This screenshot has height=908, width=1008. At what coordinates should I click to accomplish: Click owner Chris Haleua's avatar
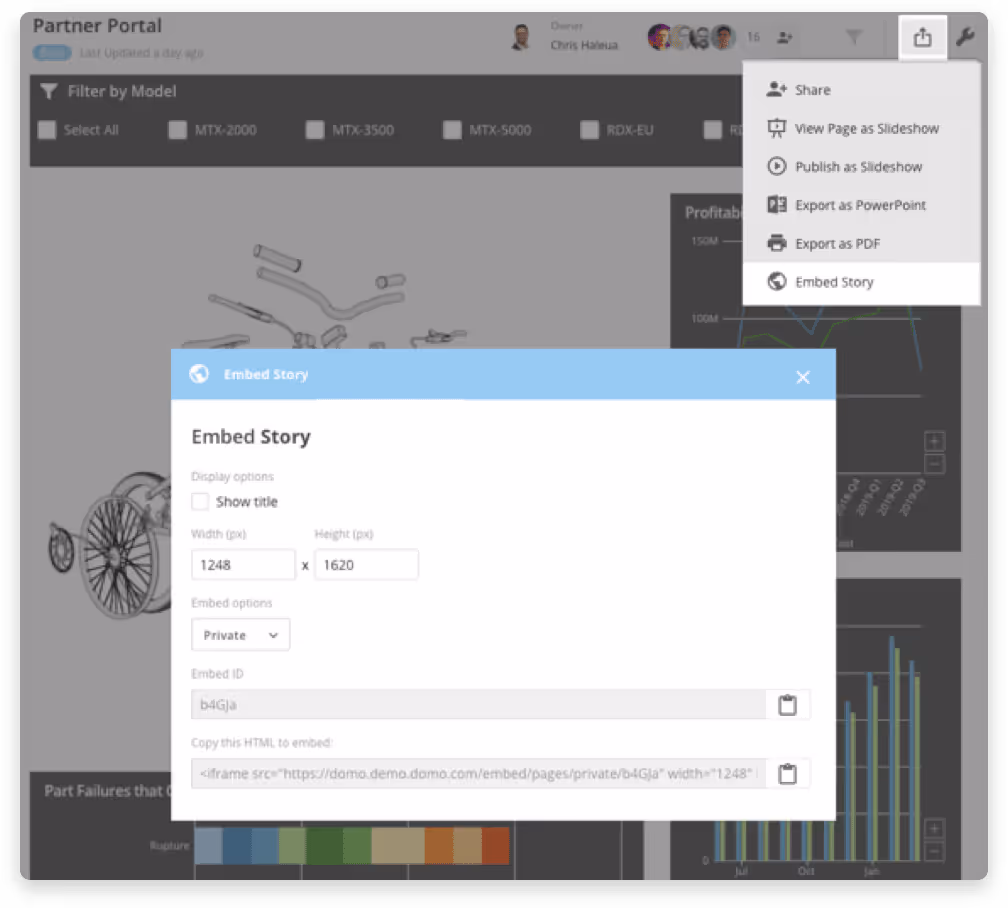coord(521,37)
